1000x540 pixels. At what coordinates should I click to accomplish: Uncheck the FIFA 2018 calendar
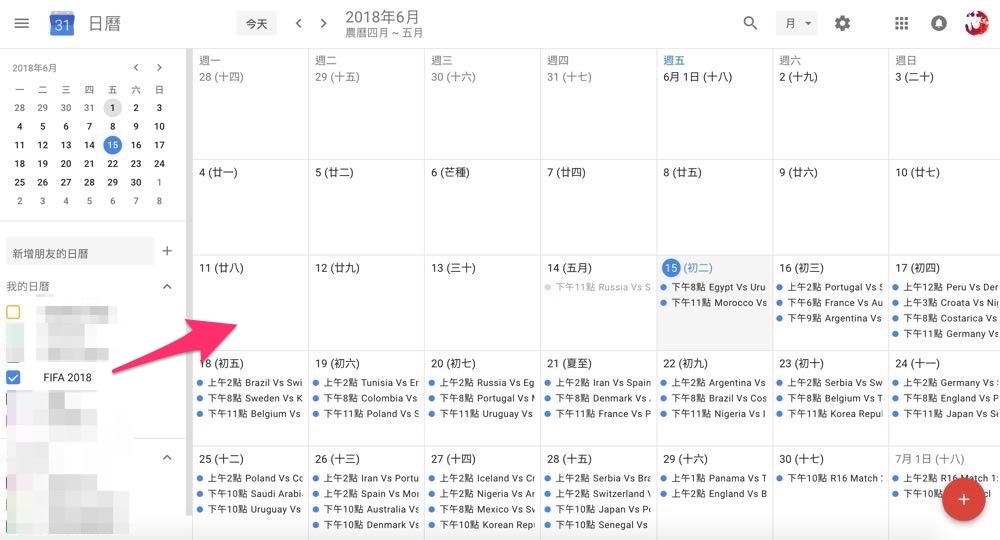[x=13, y=377]
